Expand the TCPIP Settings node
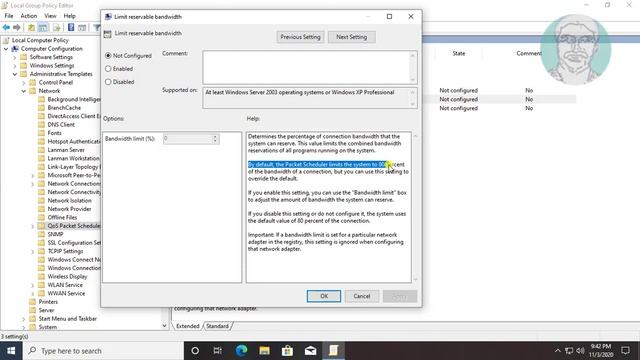This screenshot has width=640, height=360. (33, 251)
